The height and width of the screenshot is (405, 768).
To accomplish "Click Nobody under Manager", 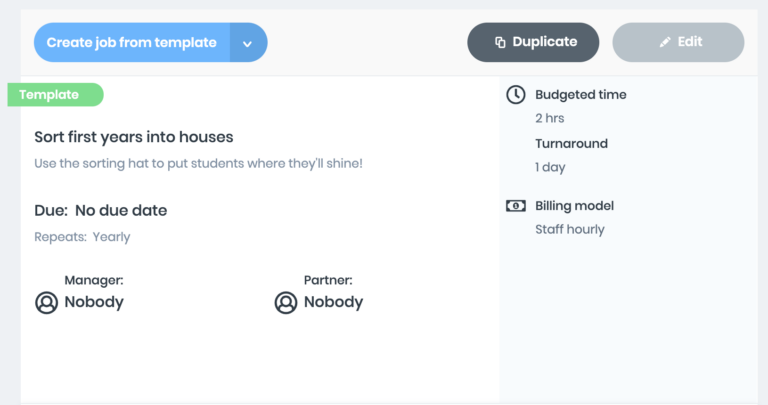I will pyautogui.click(x=94, y=302).
